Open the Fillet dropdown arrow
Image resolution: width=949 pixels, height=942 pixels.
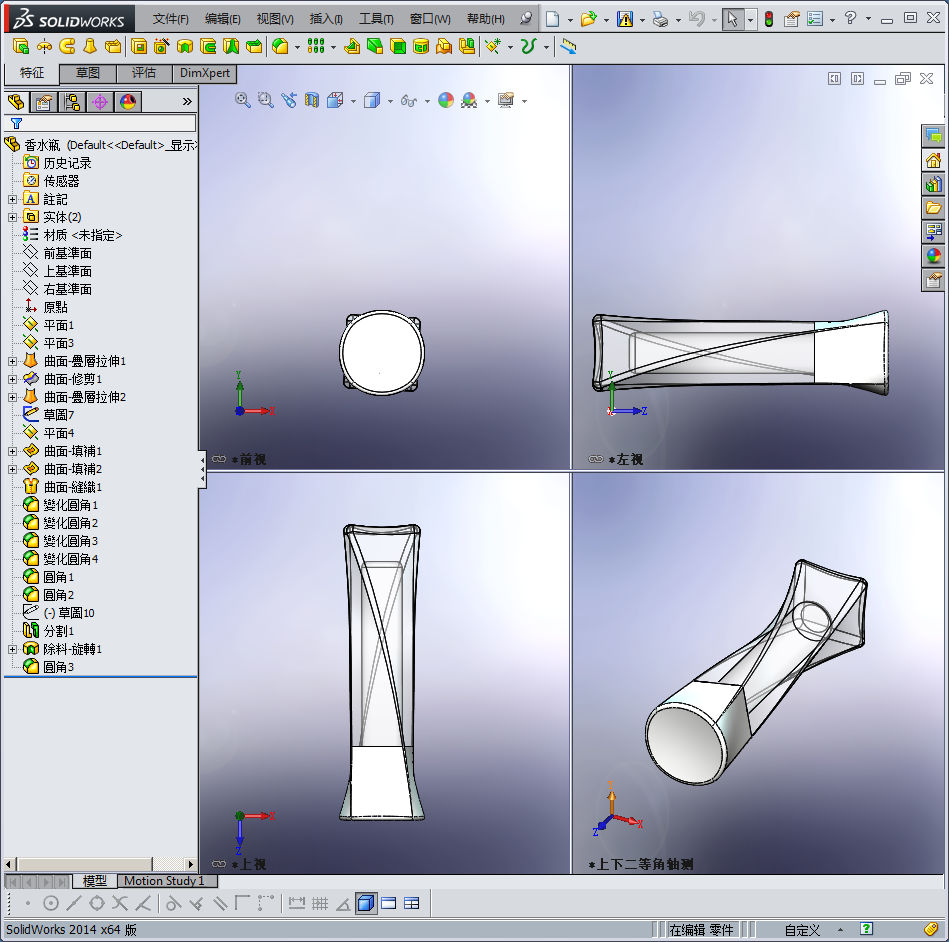(297, 47)
